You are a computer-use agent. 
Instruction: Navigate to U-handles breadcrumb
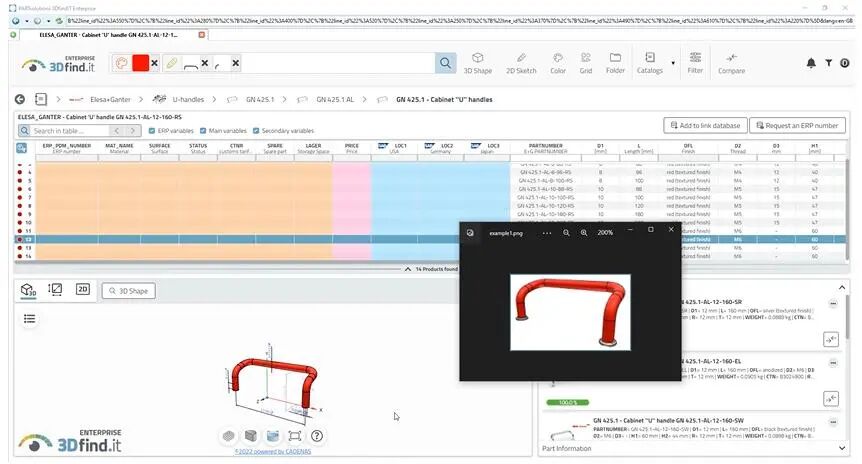[188, 100]
